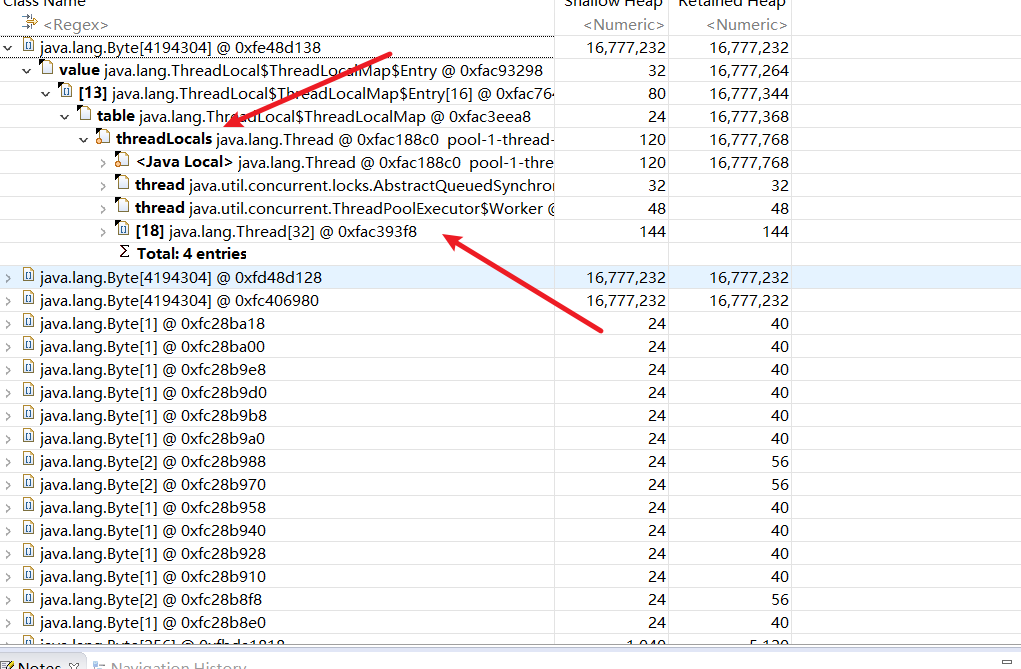Click the object icon of java.lang.Byte[4194304] @ 0xfe48d138
1021x669 pixels.
(x=28, y=47)
